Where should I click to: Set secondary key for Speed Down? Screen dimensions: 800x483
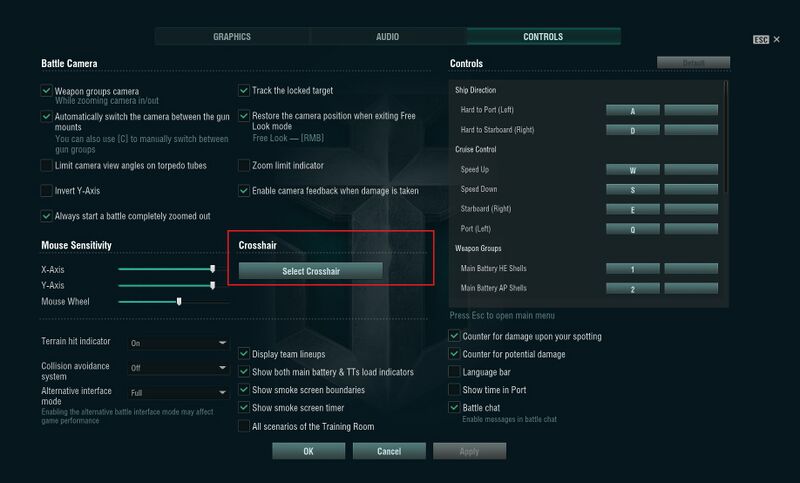point(691,189)
